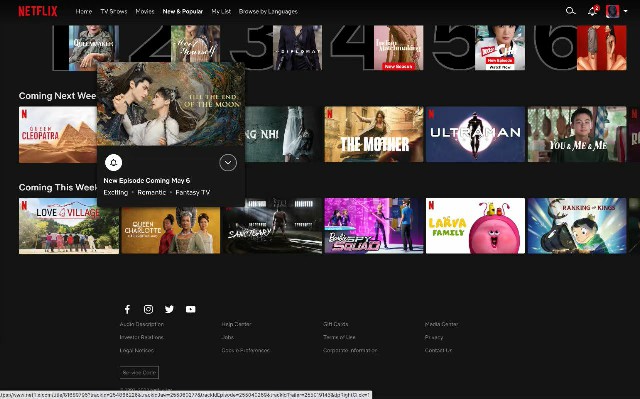Click Coming Next Week row heading
Viewport: 640px width, 399px height.
[58, 96]
